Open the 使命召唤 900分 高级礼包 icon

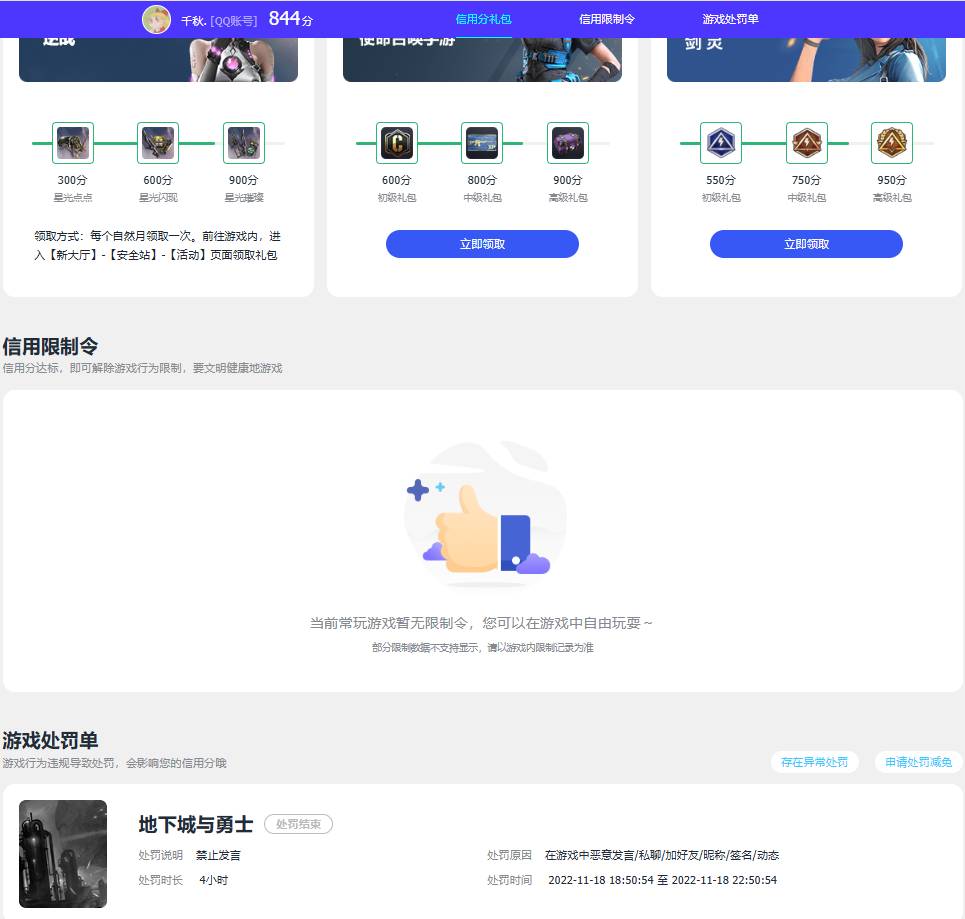[568, 142]
